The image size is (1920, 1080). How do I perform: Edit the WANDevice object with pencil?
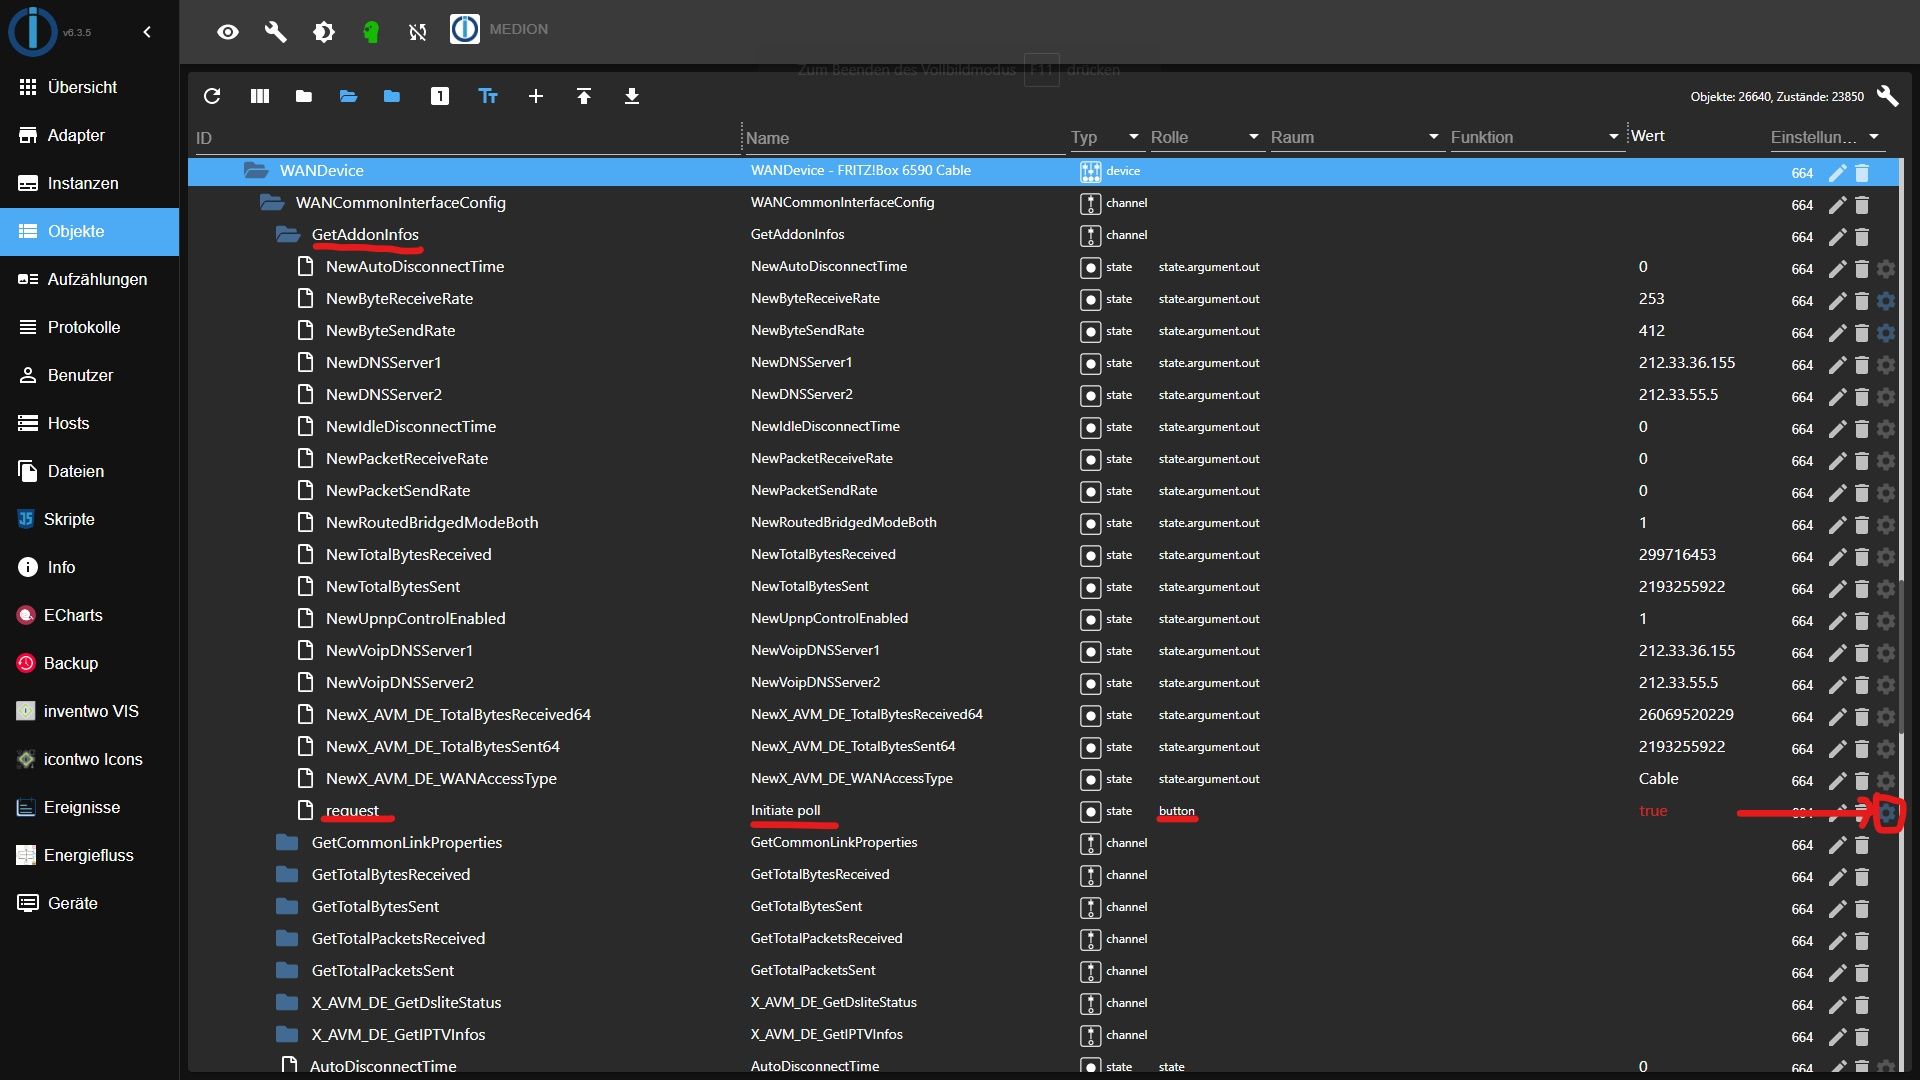1838,173
